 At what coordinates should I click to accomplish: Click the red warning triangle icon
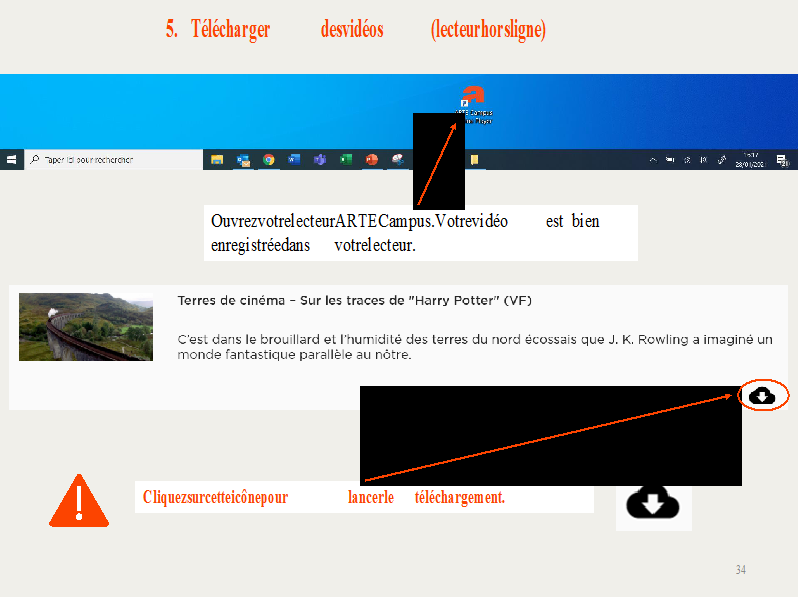[78, 501]
